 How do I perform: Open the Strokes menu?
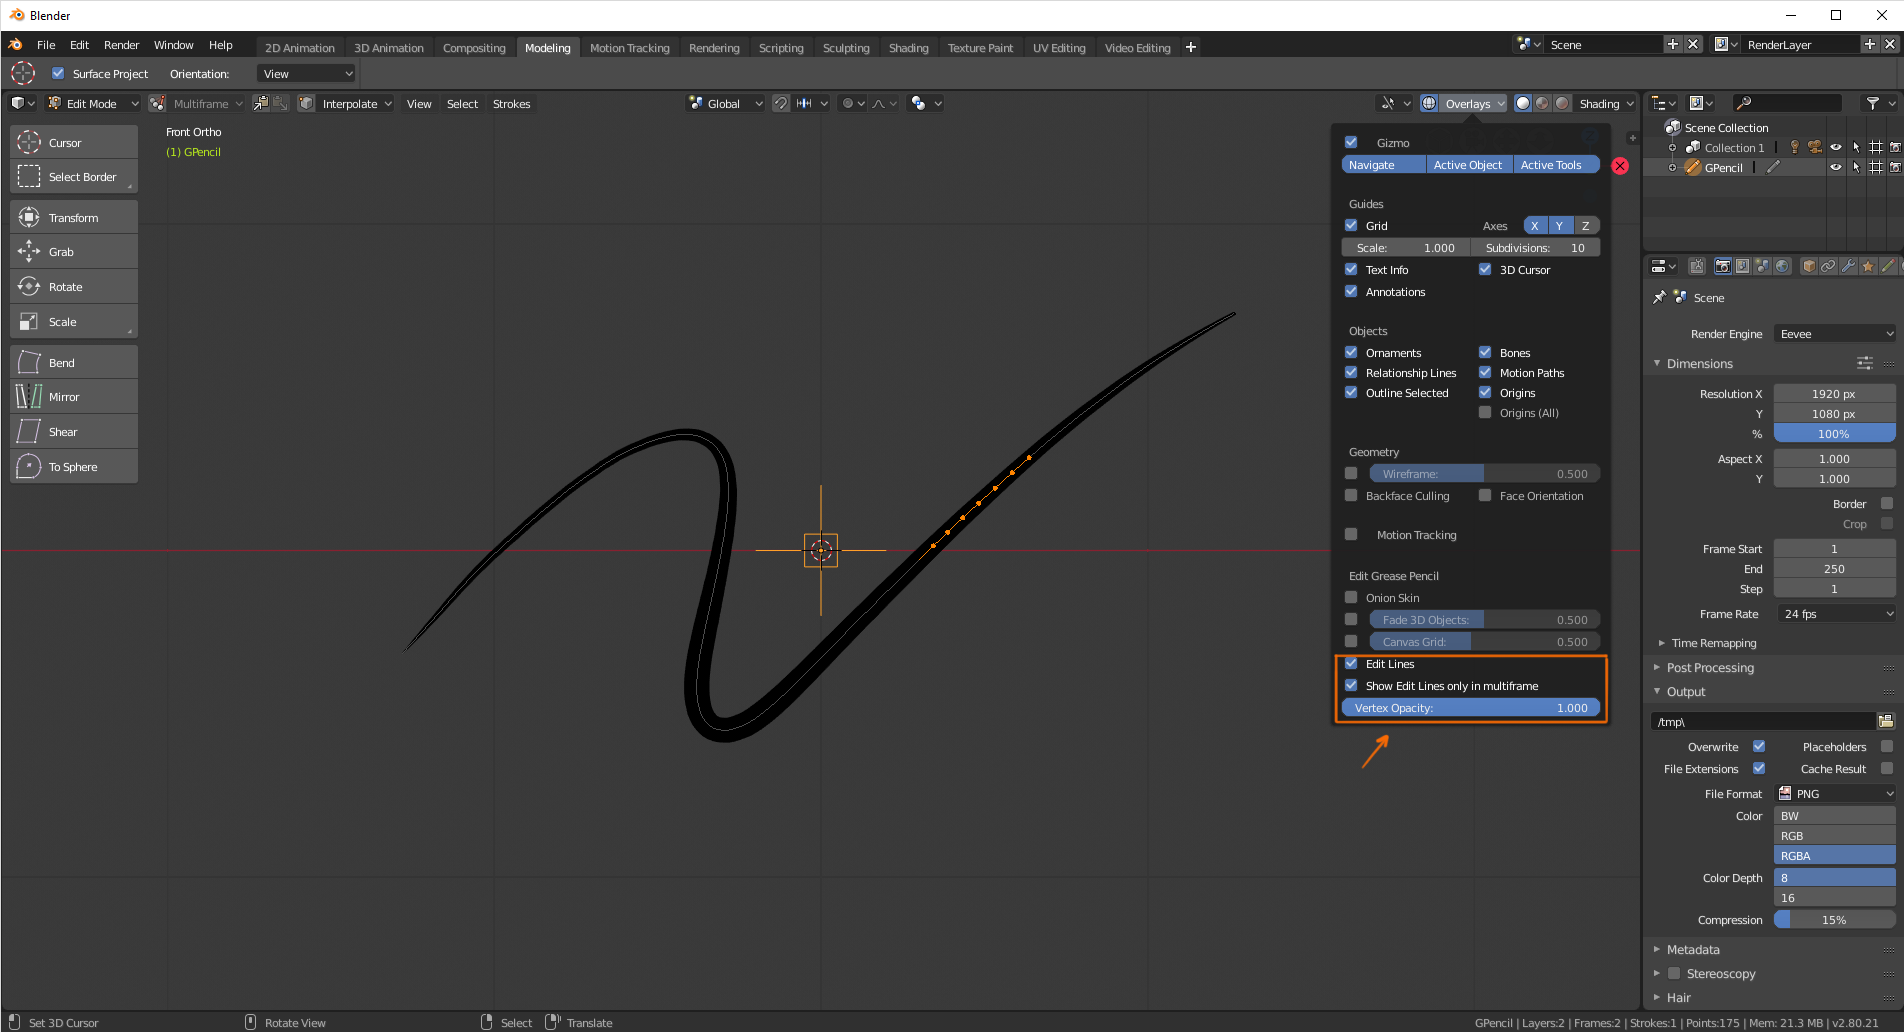pyautogui.click(x=511, y=103)
